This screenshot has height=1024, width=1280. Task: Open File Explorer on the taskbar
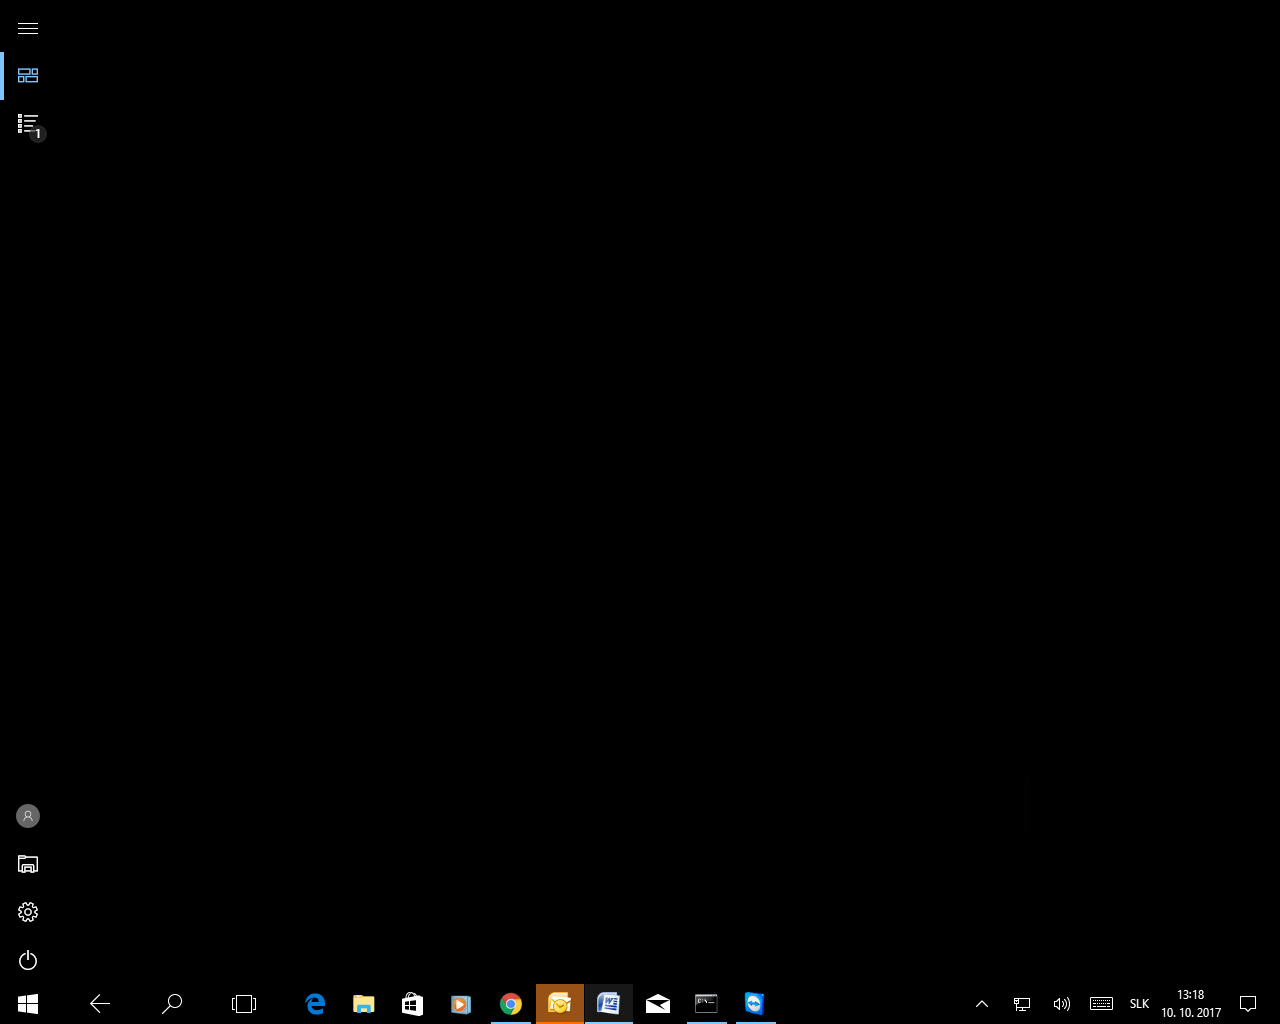pyautogui.click(x=364, y=1004)
